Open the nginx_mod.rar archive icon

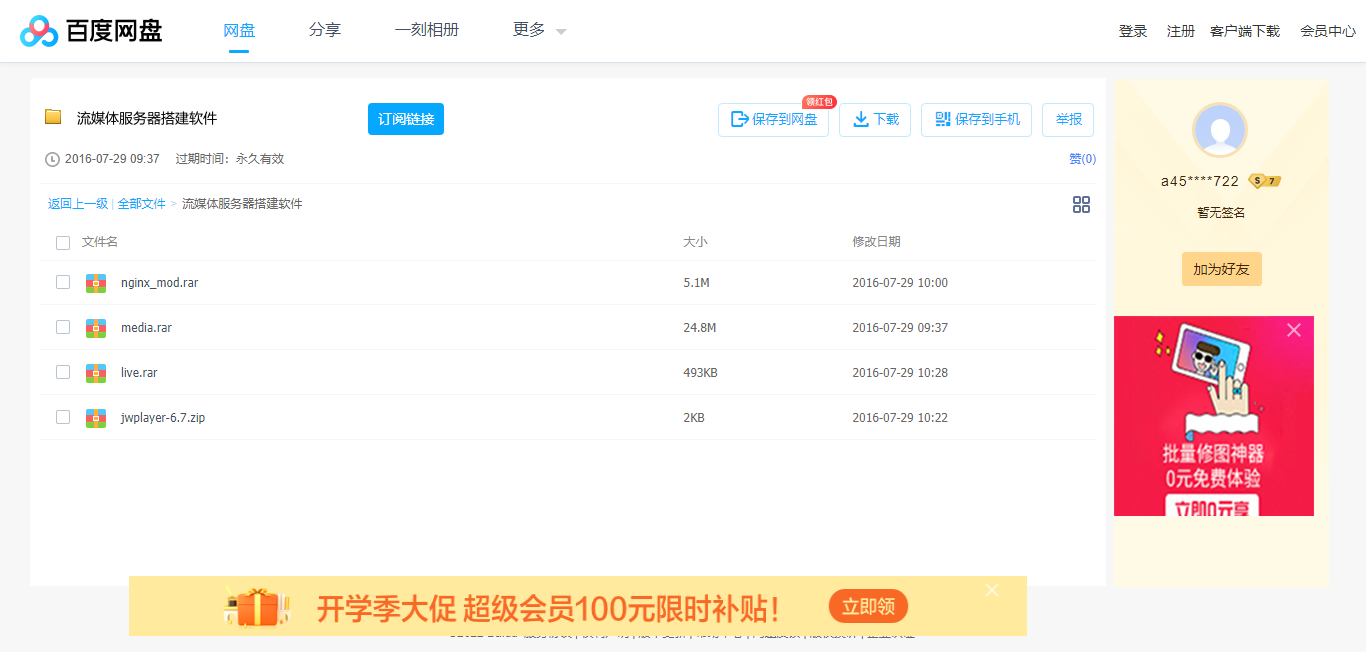tap(95, 282)
